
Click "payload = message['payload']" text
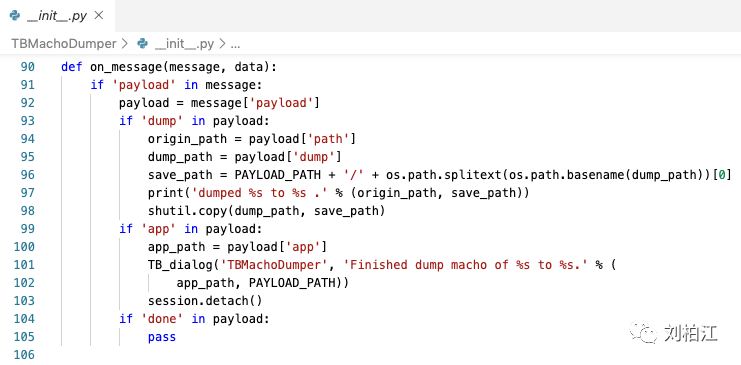[x=219, y=103]
